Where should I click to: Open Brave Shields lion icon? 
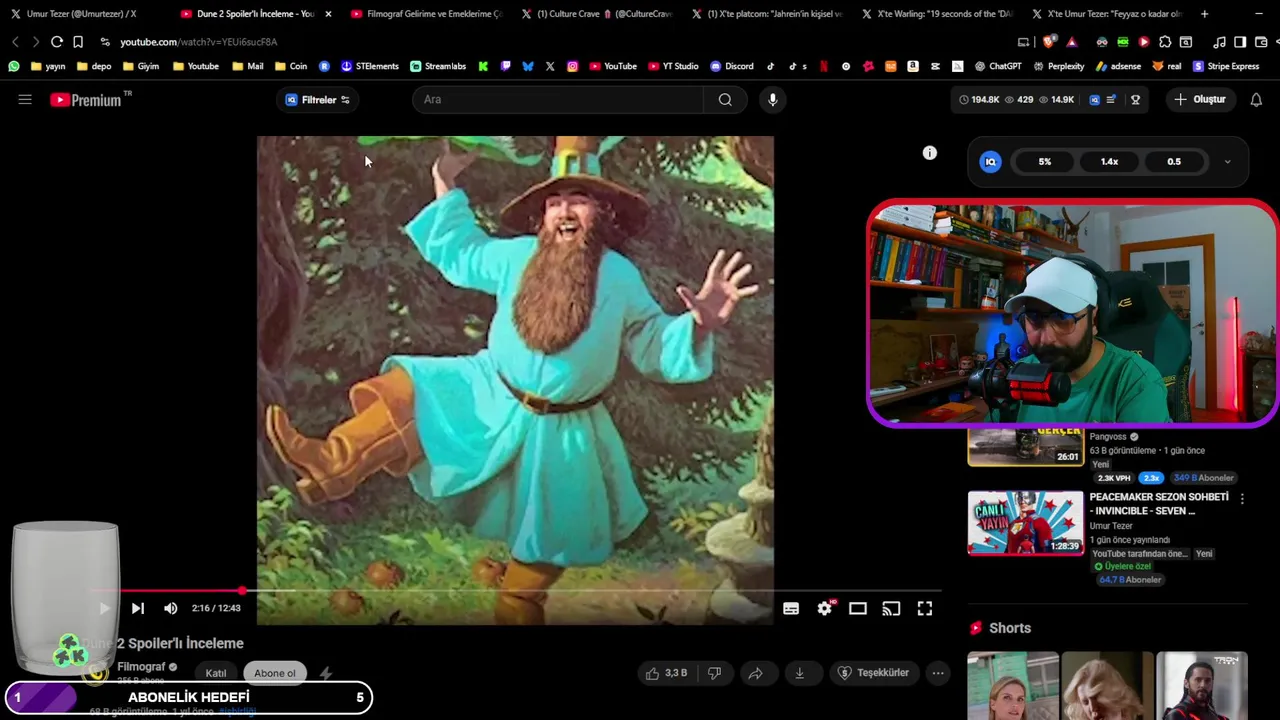(x=1048, y=42)
